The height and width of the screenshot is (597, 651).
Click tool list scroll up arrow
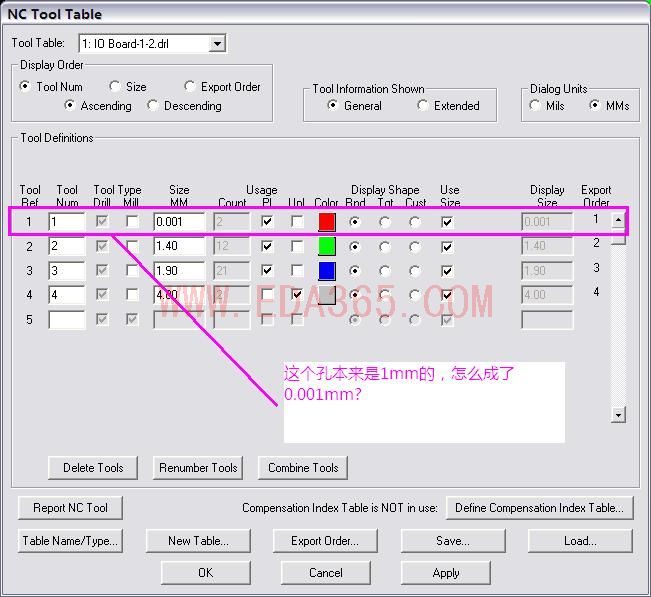point(618,220)
